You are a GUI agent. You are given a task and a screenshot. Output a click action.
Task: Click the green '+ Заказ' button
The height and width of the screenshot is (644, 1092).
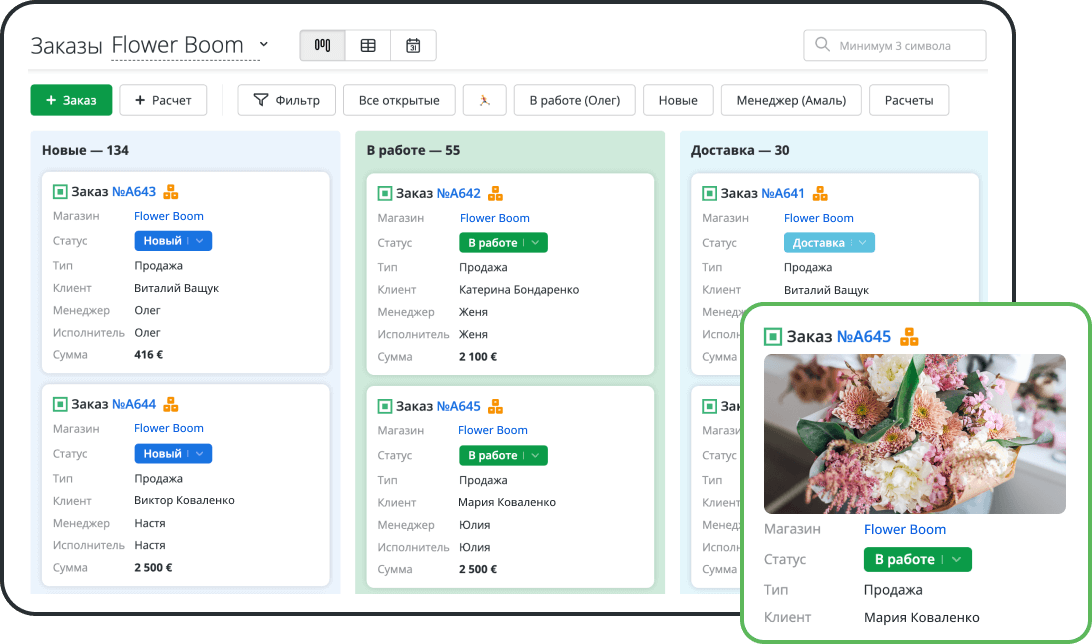(x=71, y=100)
